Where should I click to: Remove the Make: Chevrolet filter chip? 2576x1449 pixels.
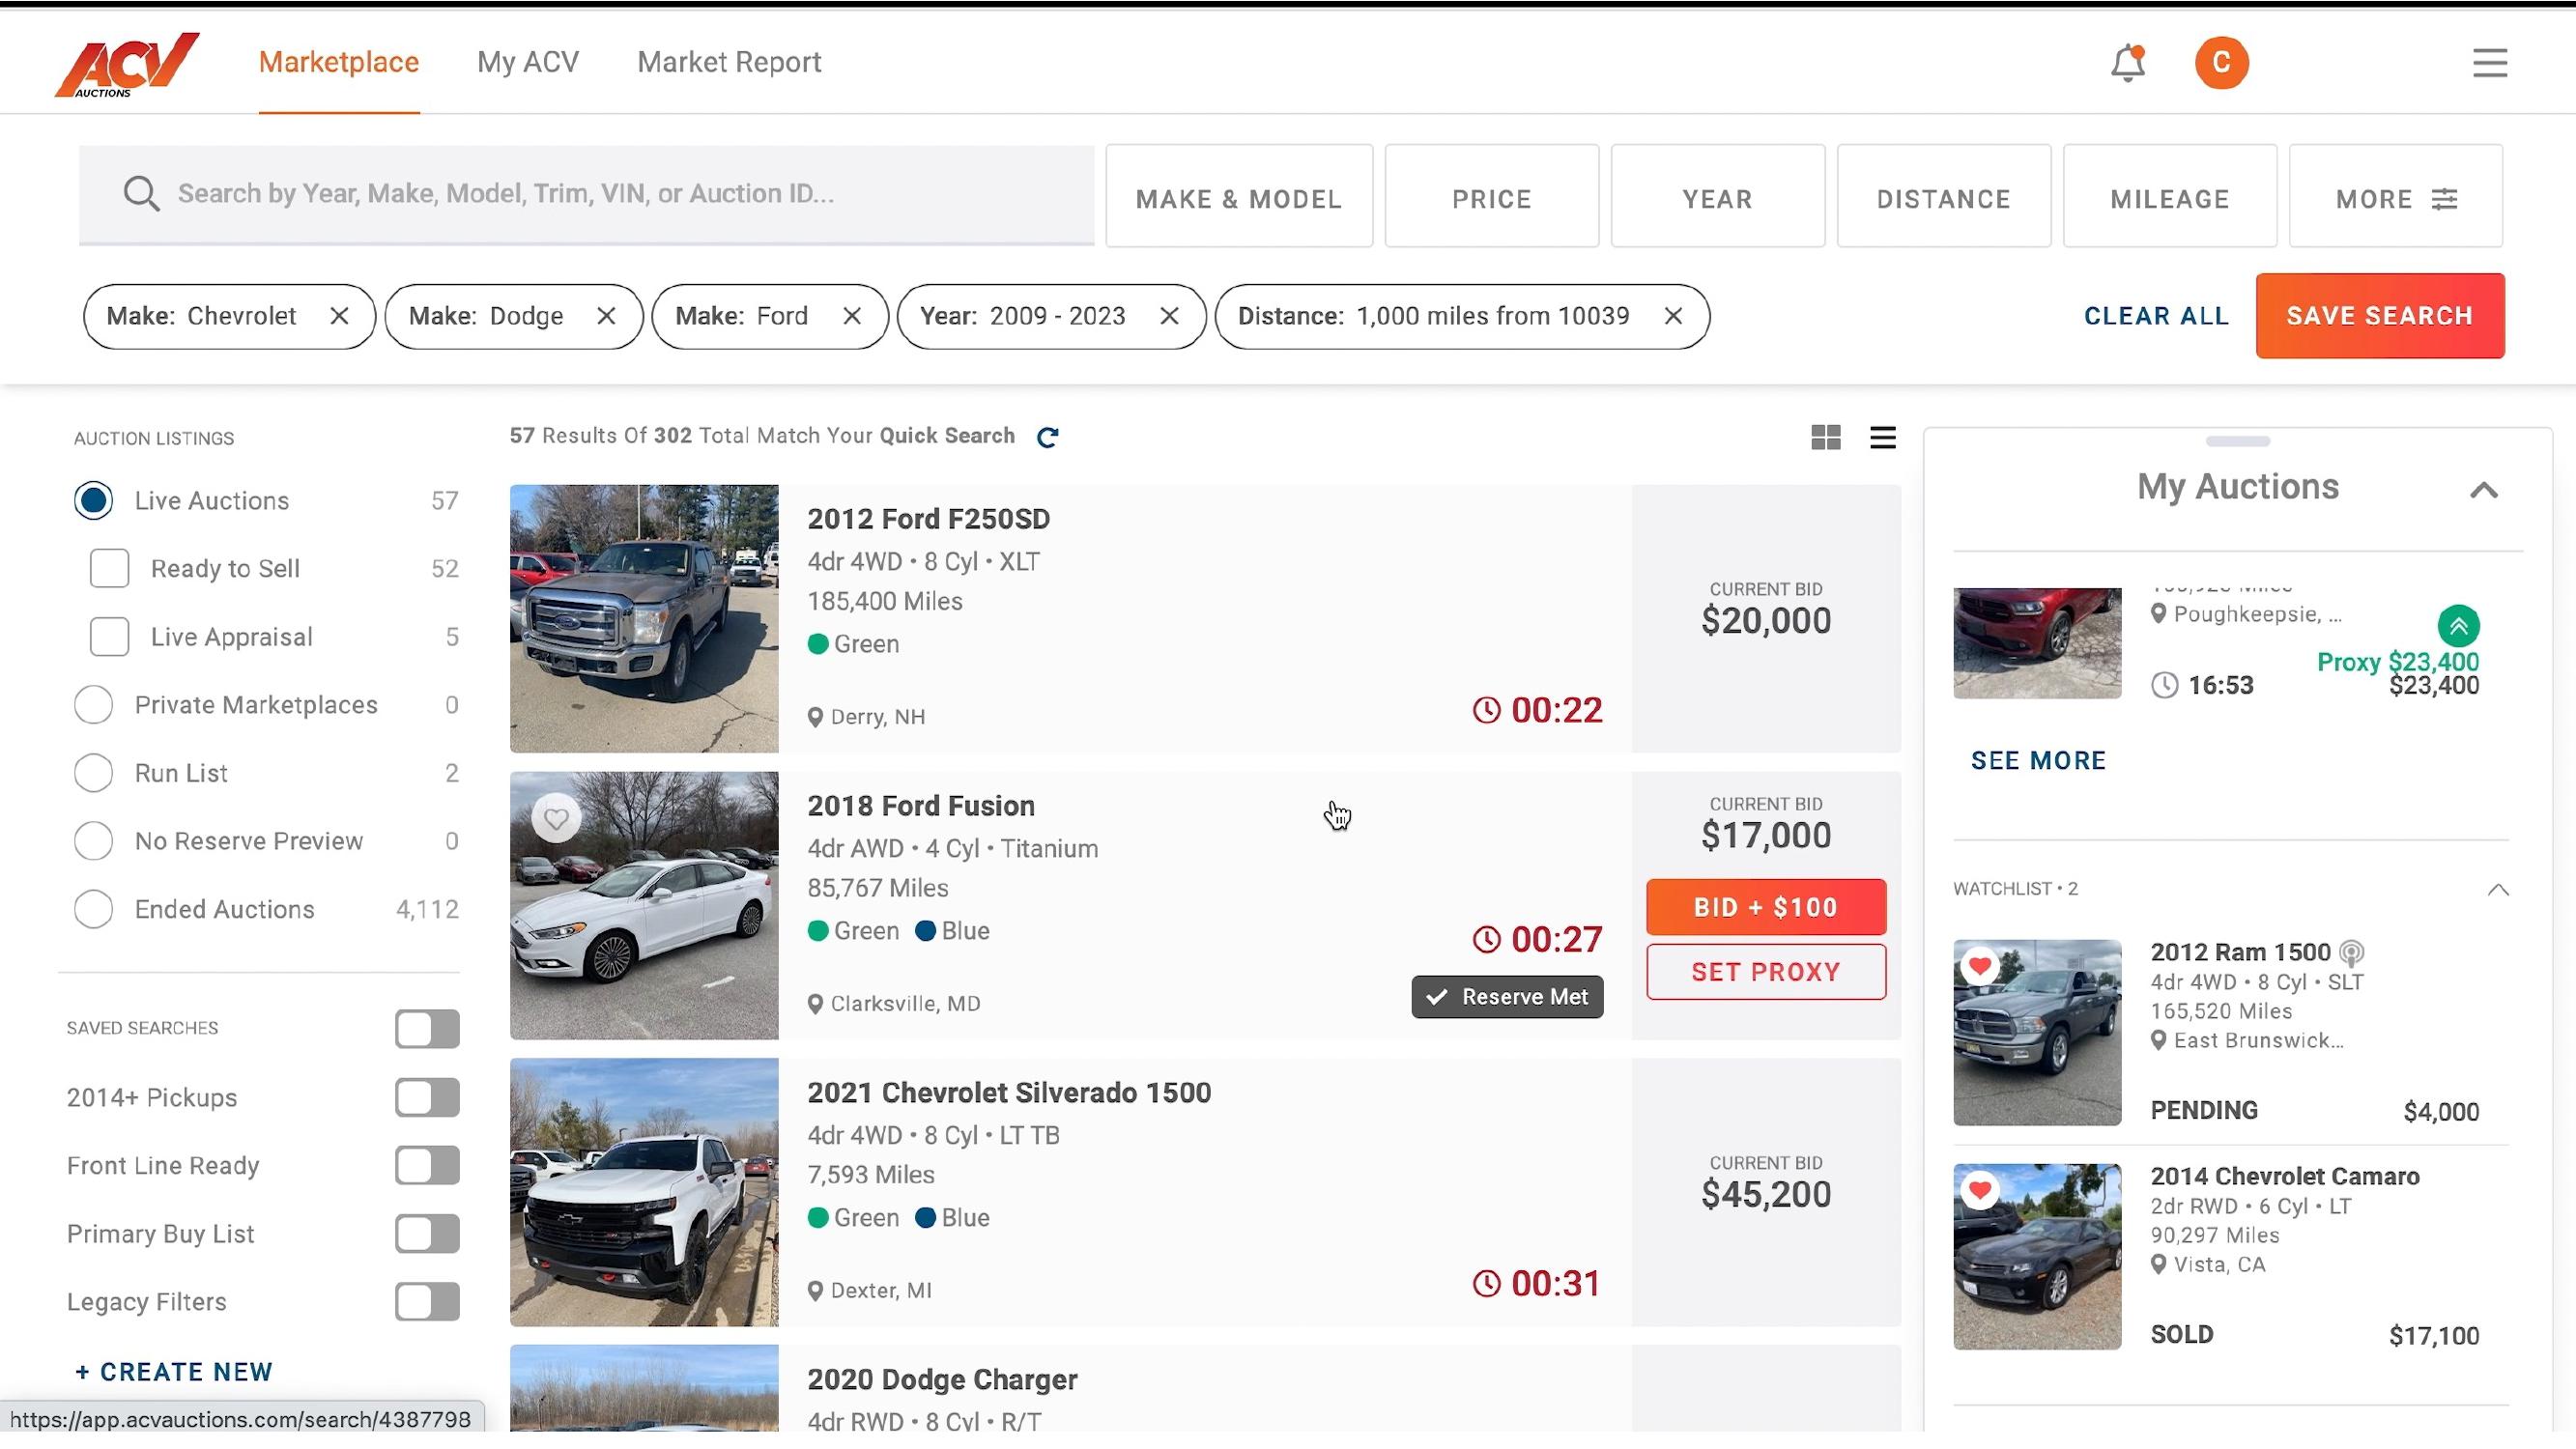pos(339,316)
